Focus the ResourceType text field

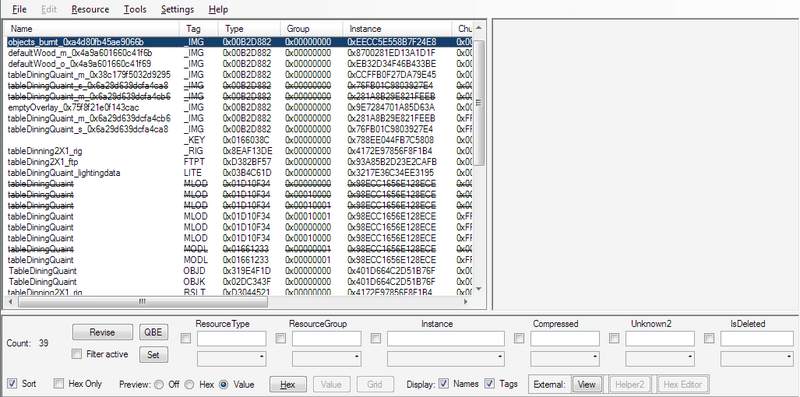click(x=232, y=338)
